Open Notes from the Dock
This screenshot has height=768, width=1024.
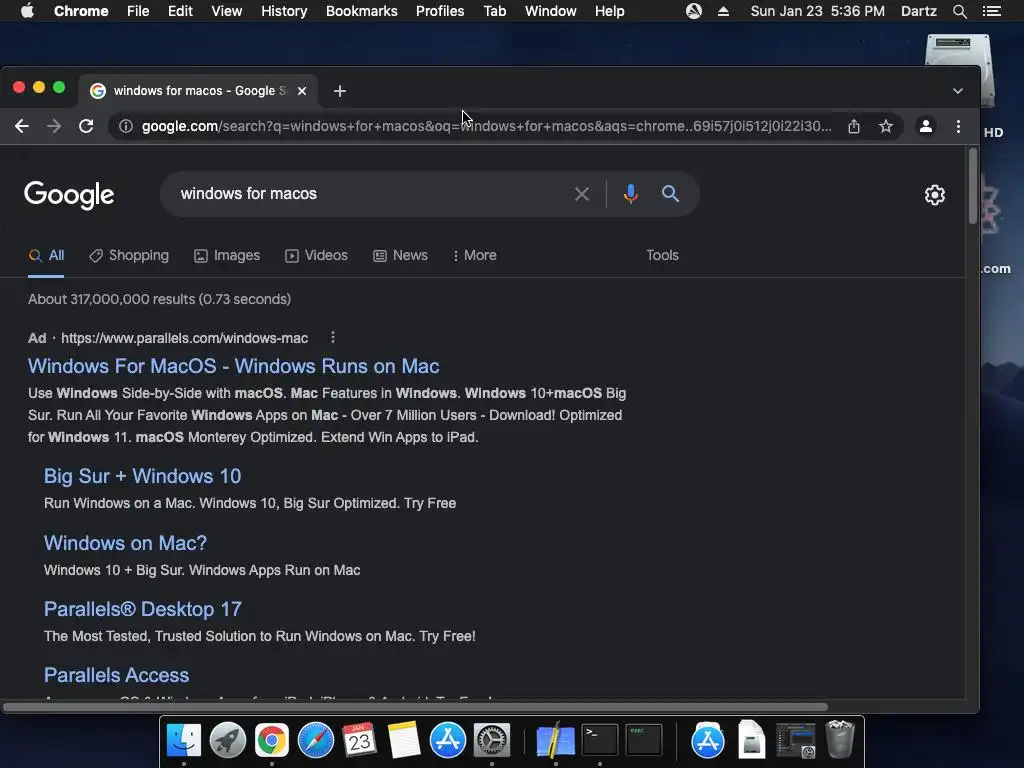pos(404,740)
